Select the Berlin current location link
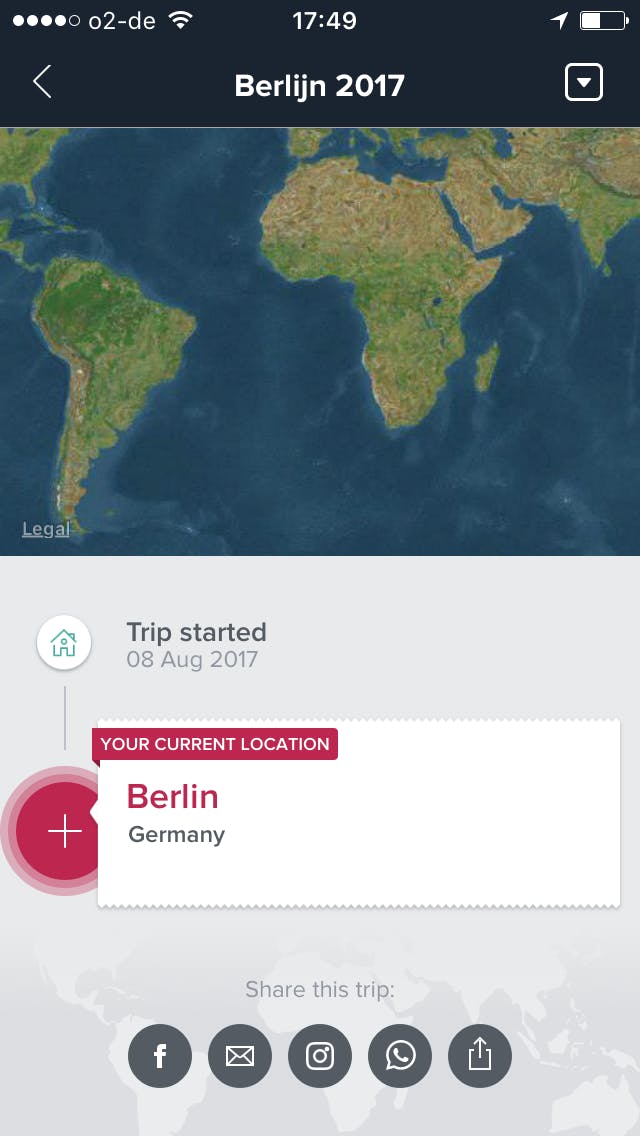 (172, 797)
